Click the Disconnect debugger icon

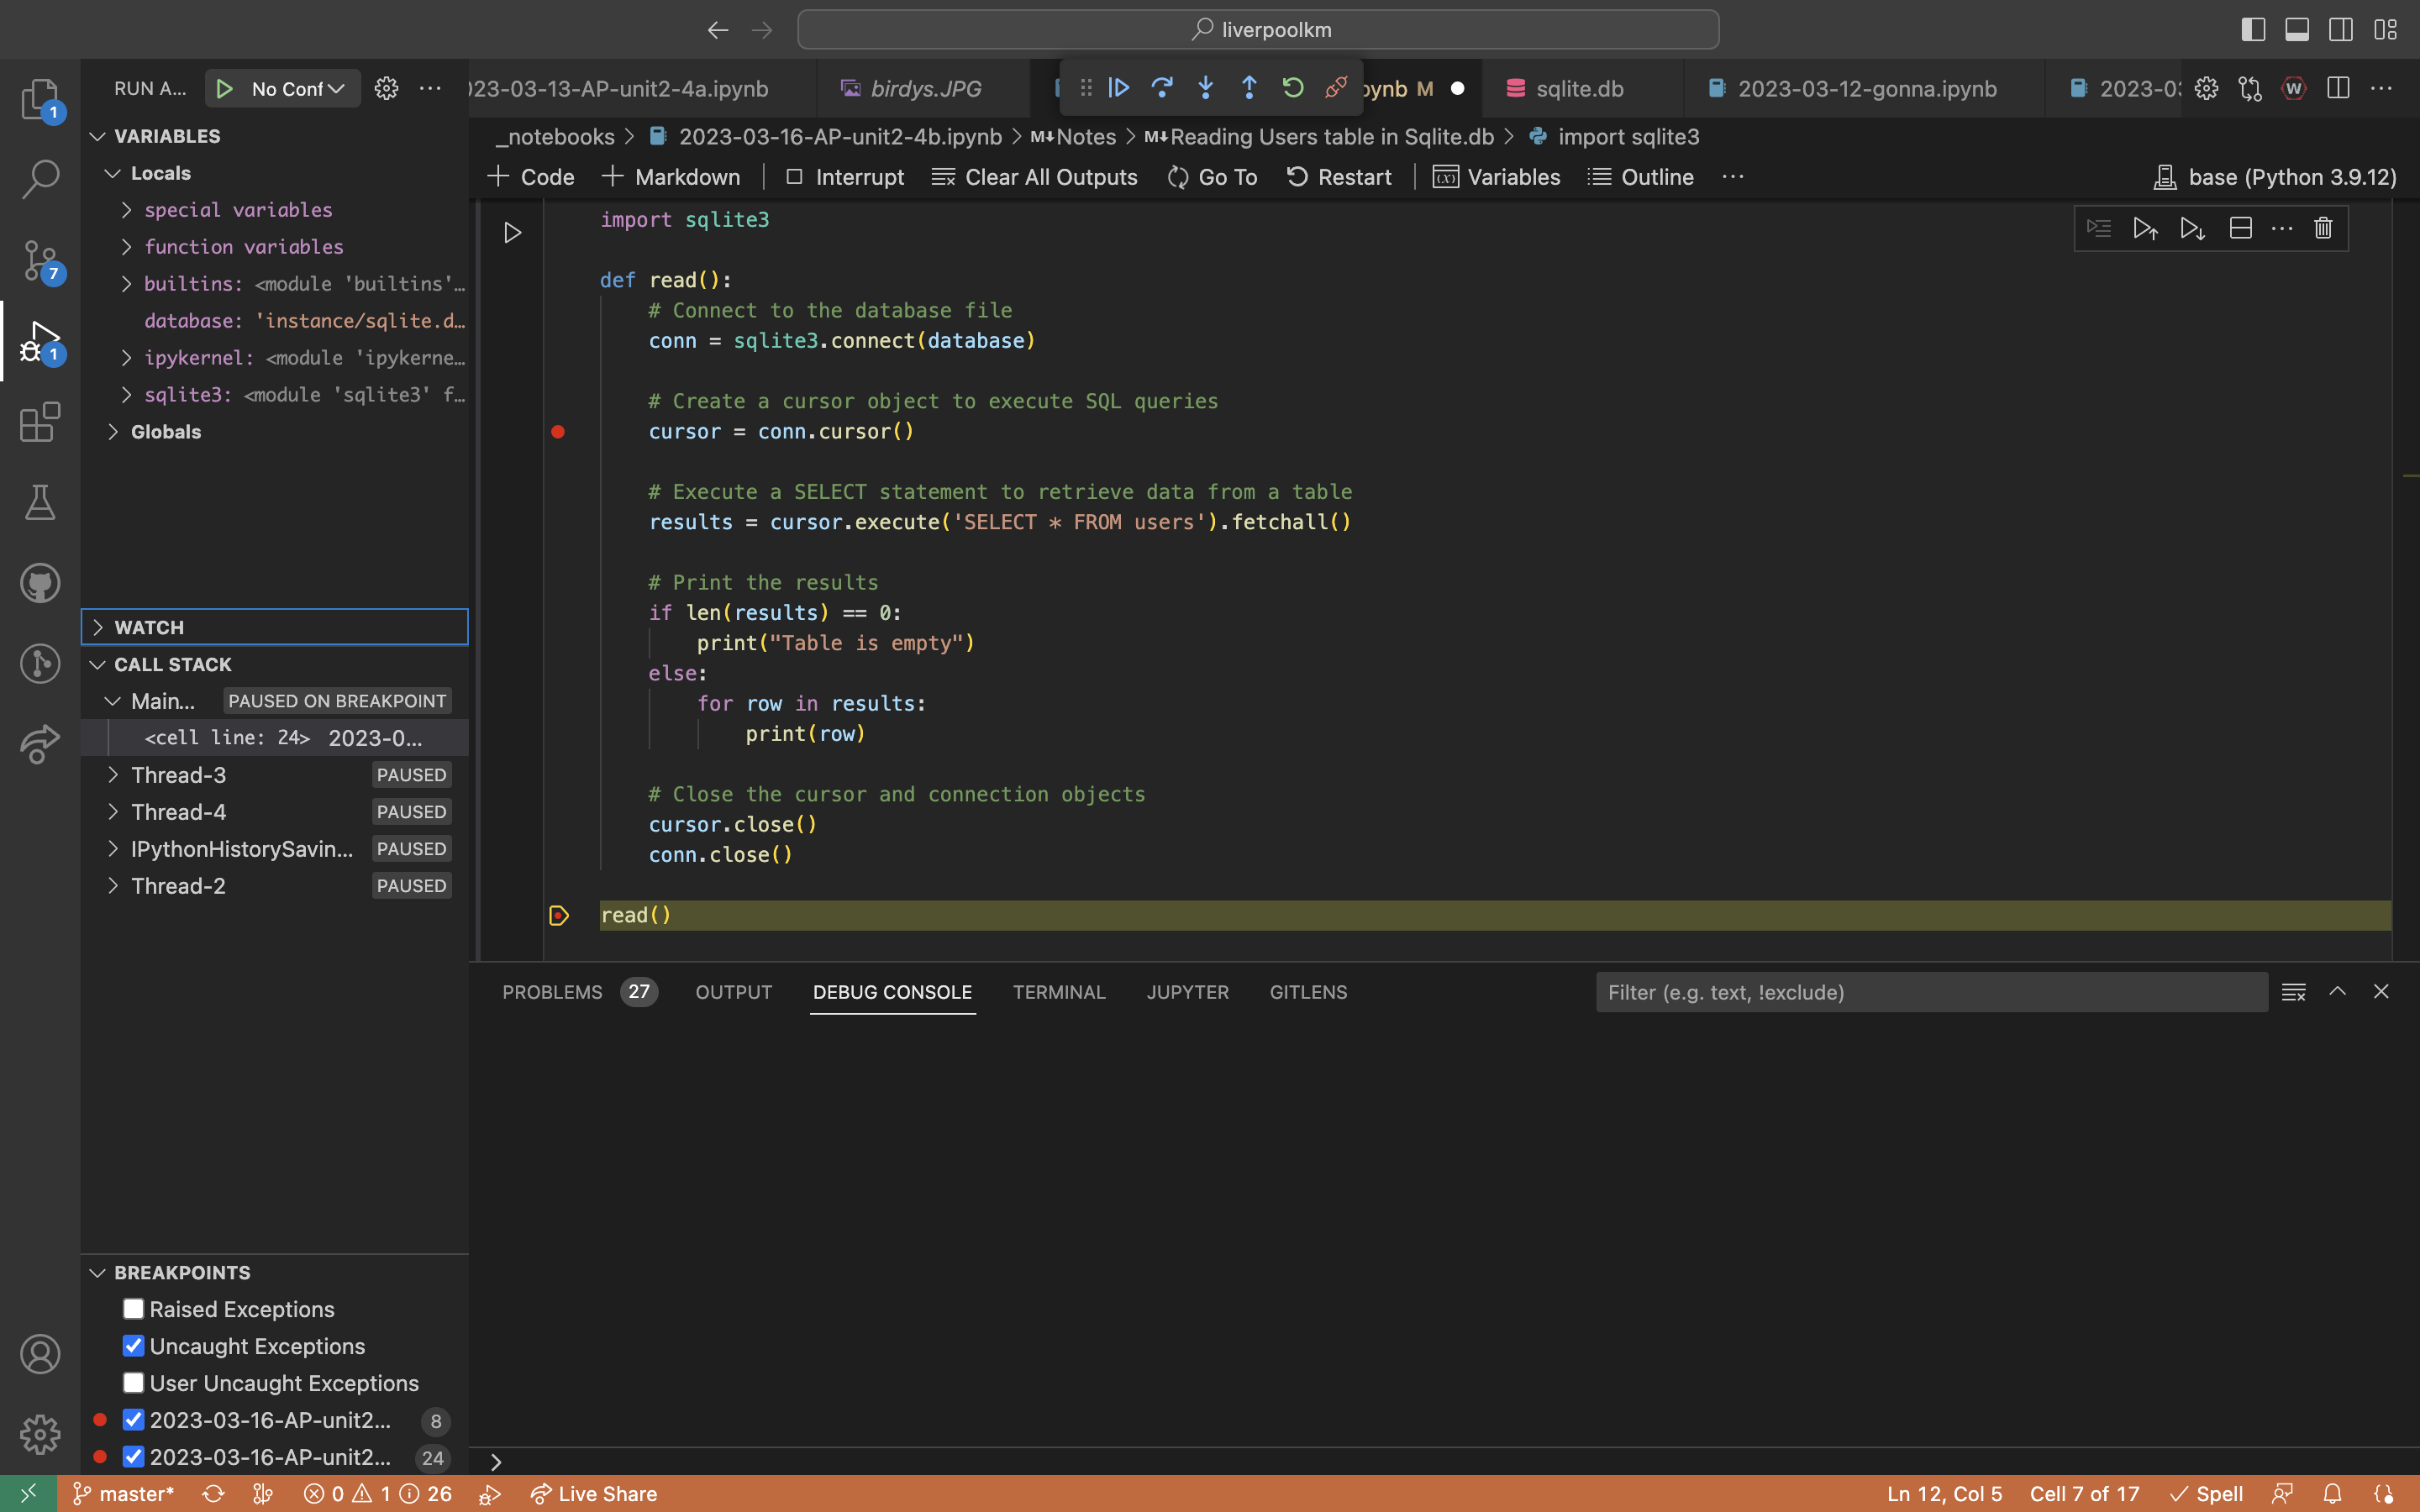coord(1336,88)
